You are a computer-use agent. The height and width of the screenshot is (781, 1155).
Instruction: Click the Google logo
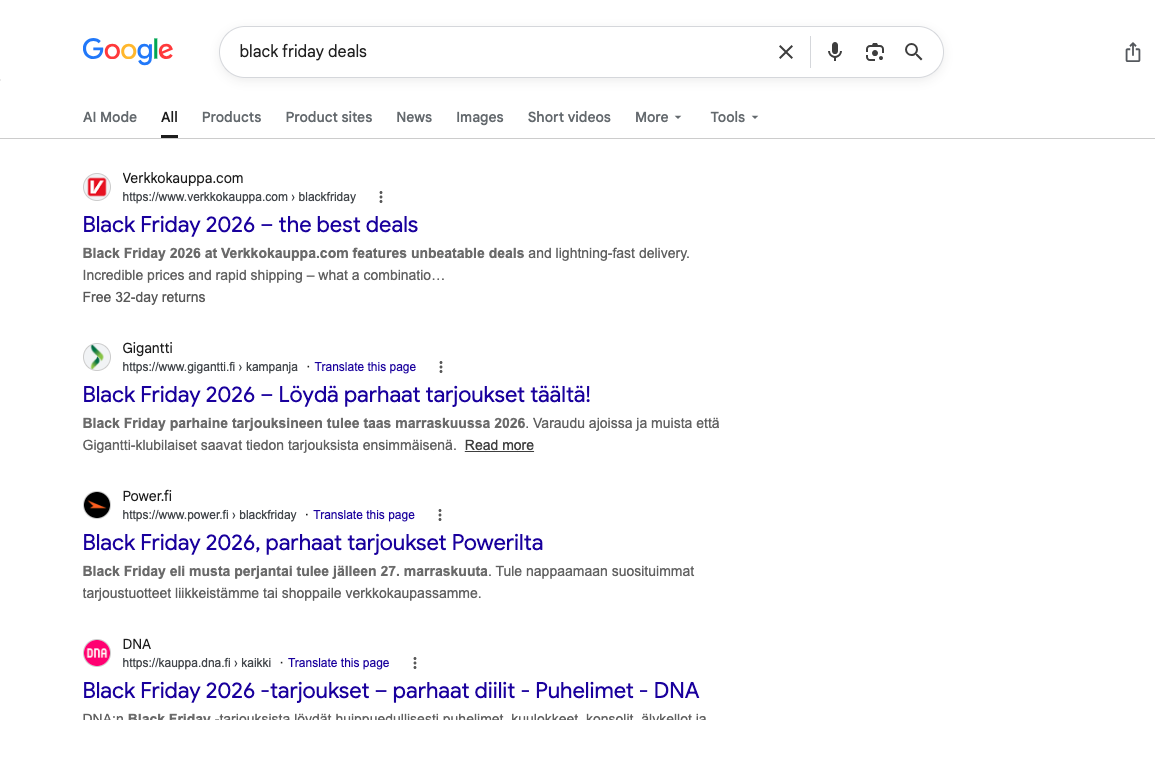point(127,51)
